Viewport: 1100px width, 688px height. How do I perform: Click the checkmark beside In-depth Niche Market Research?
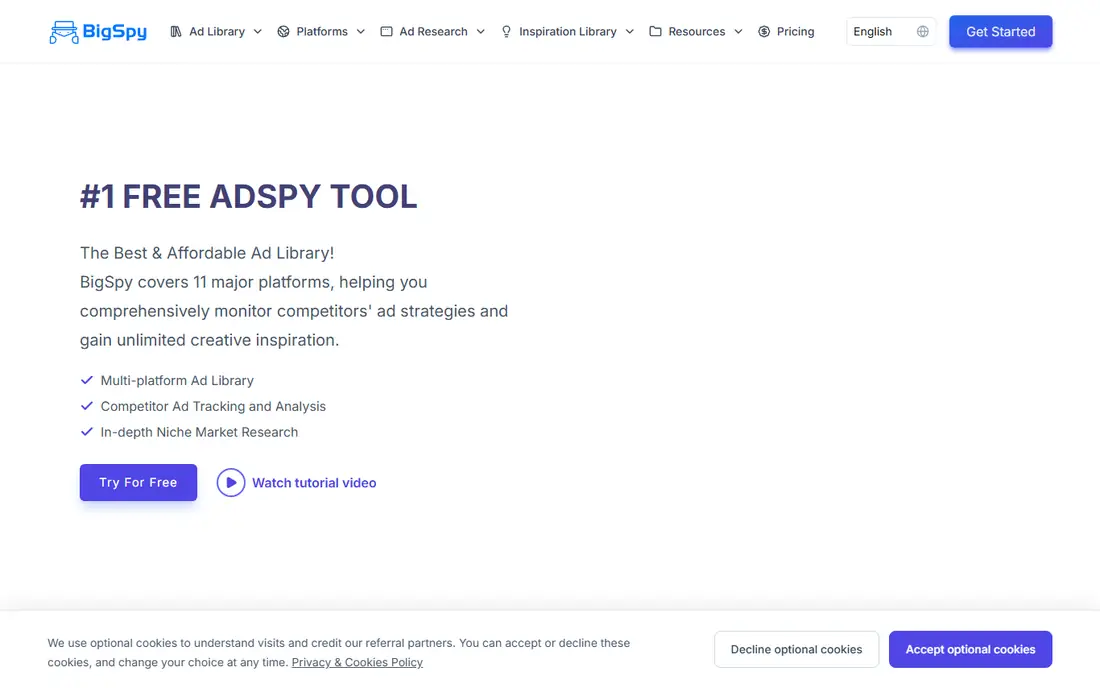pyautogui.click(x=87, y=432)
